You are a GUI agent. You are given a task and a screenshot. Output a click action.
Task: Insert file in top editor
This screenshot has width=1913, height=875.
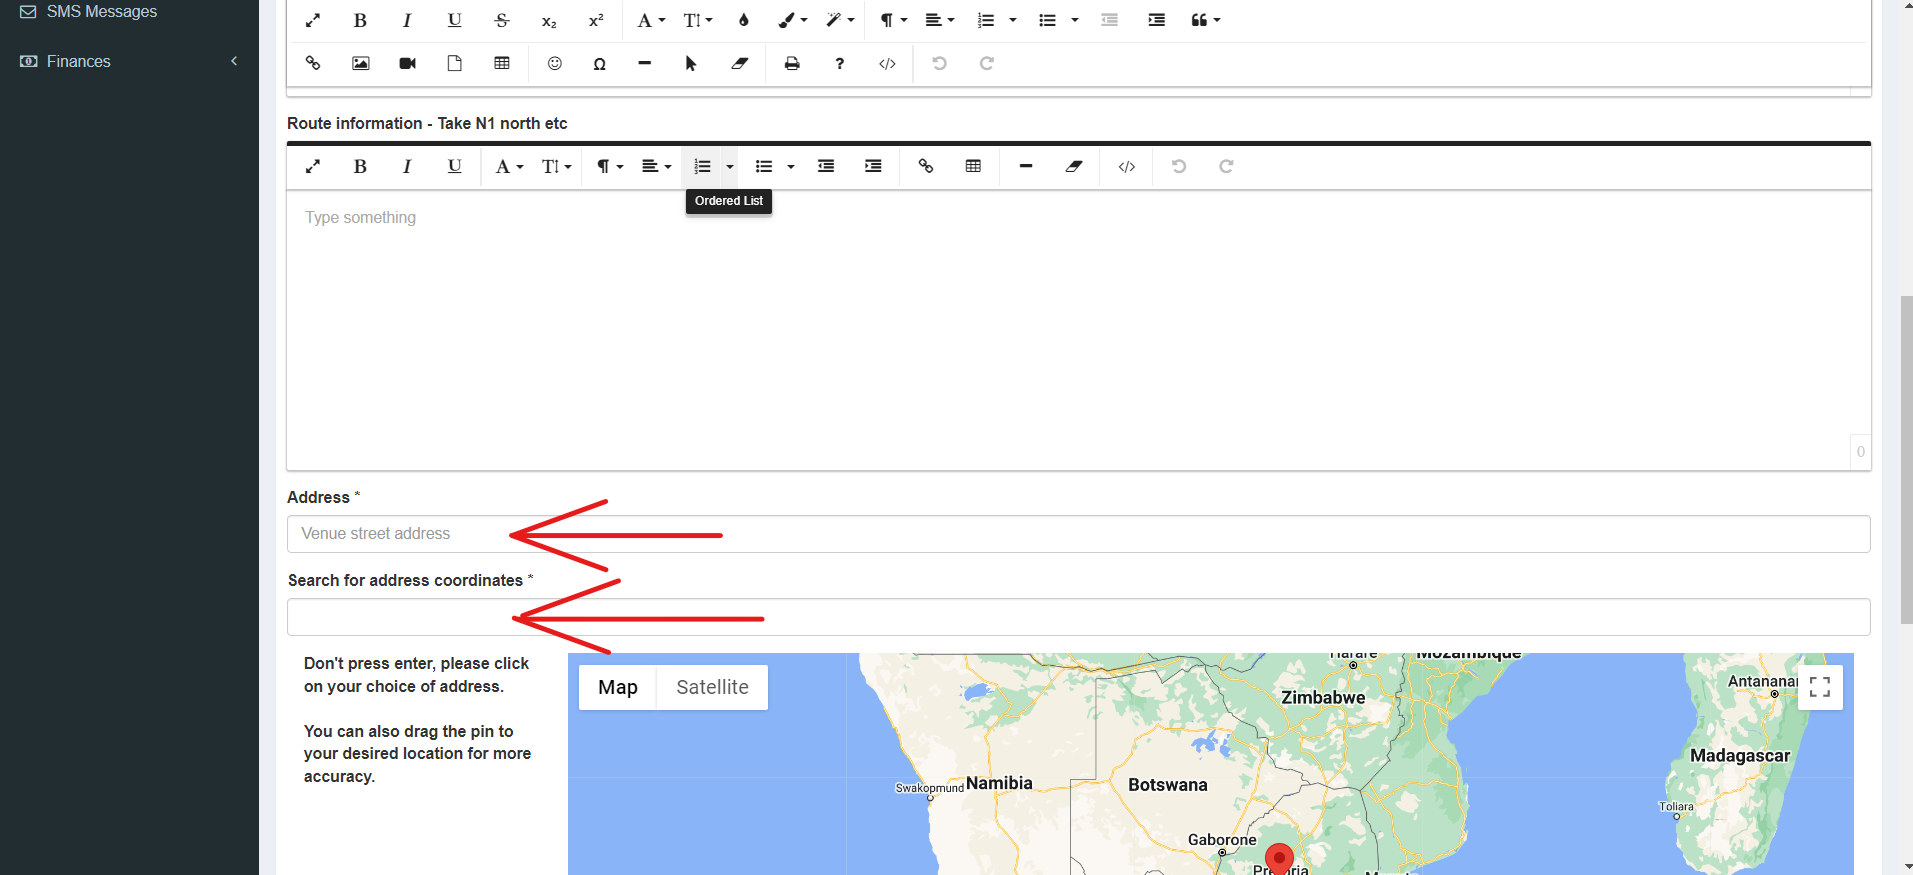click(x=454, y=63)
